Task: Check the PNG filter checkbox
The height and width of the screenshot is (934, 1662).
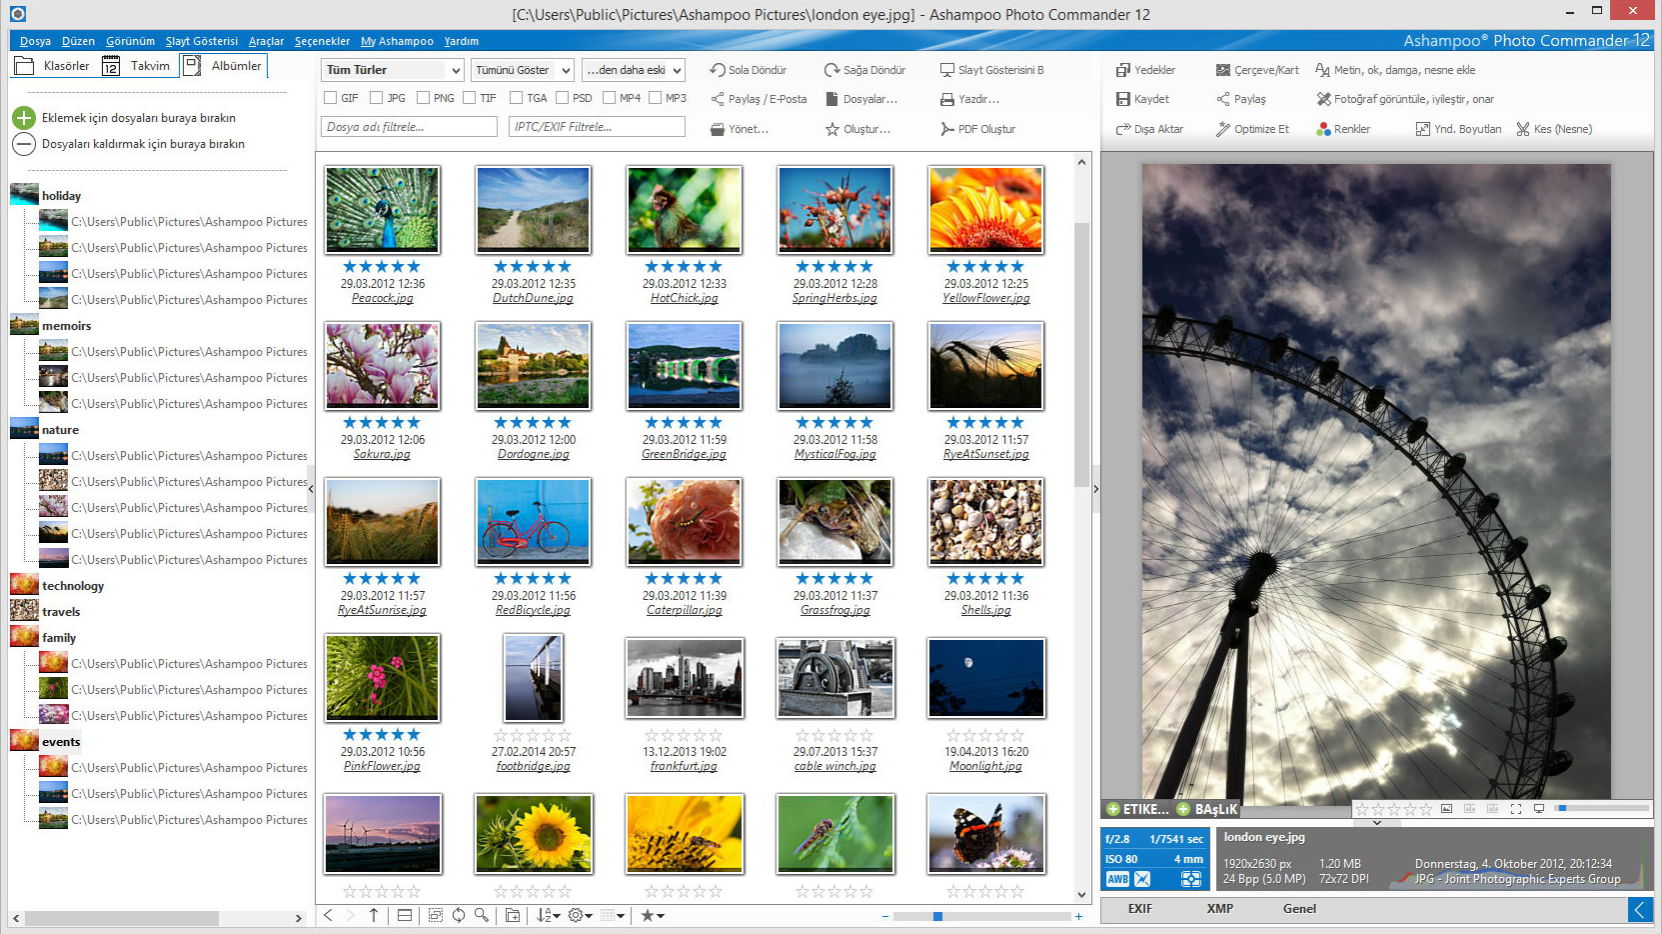Action: tap(423, 98)
